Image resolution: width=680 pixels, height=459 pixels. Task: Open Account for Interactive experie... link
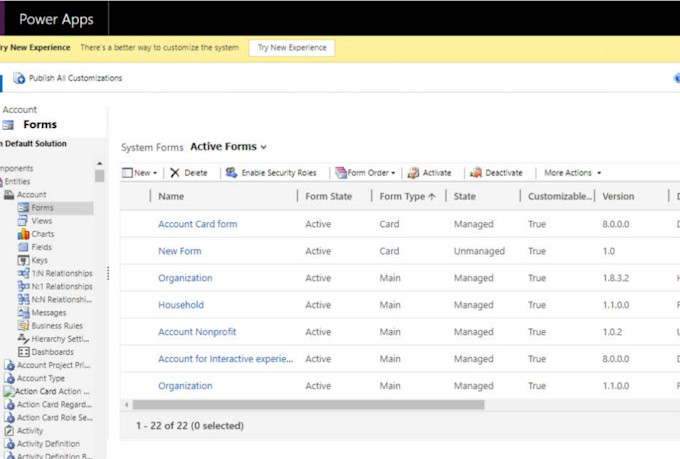tap(226, 359)
